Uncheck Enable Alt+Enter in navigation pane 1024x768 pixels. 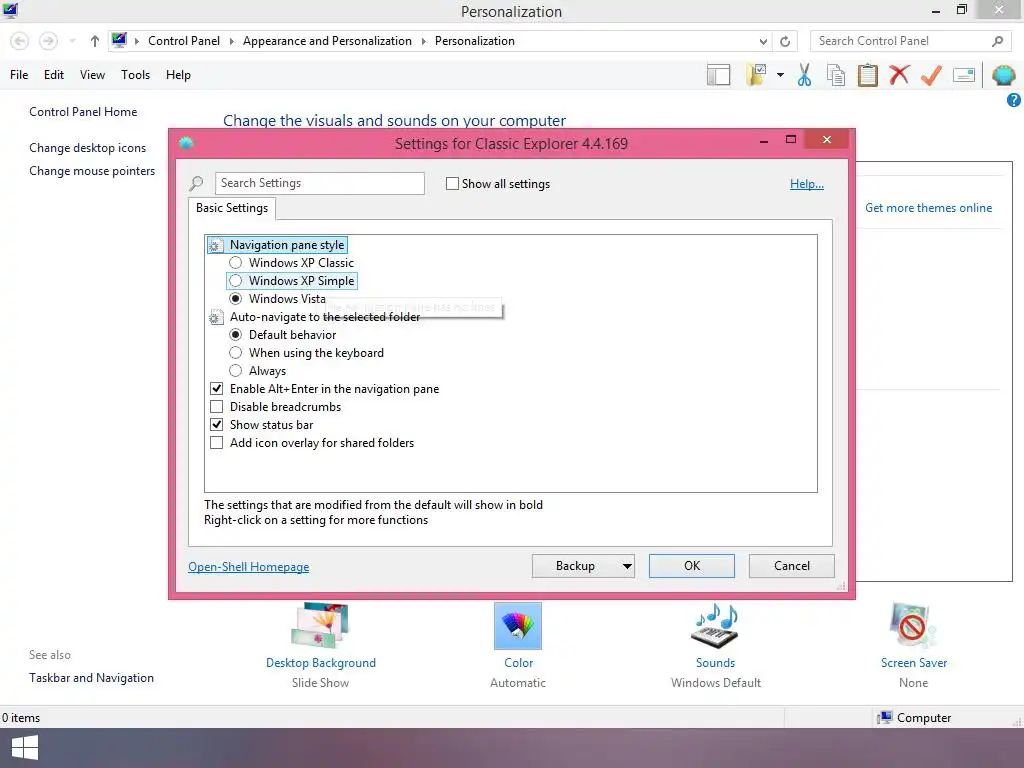[217, 389]
